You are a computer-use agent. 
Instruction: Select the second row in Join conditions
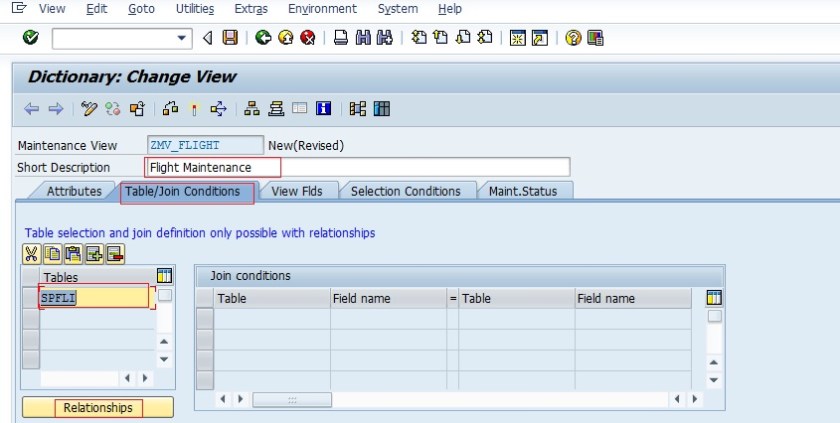pos(204,339)
